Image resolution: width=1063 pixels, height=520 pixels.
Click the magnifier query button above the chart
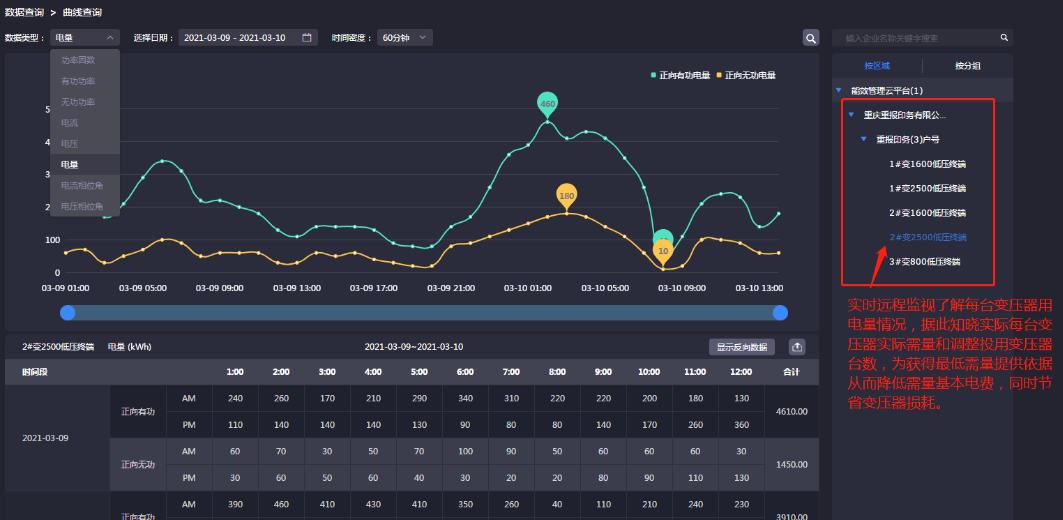811,38
